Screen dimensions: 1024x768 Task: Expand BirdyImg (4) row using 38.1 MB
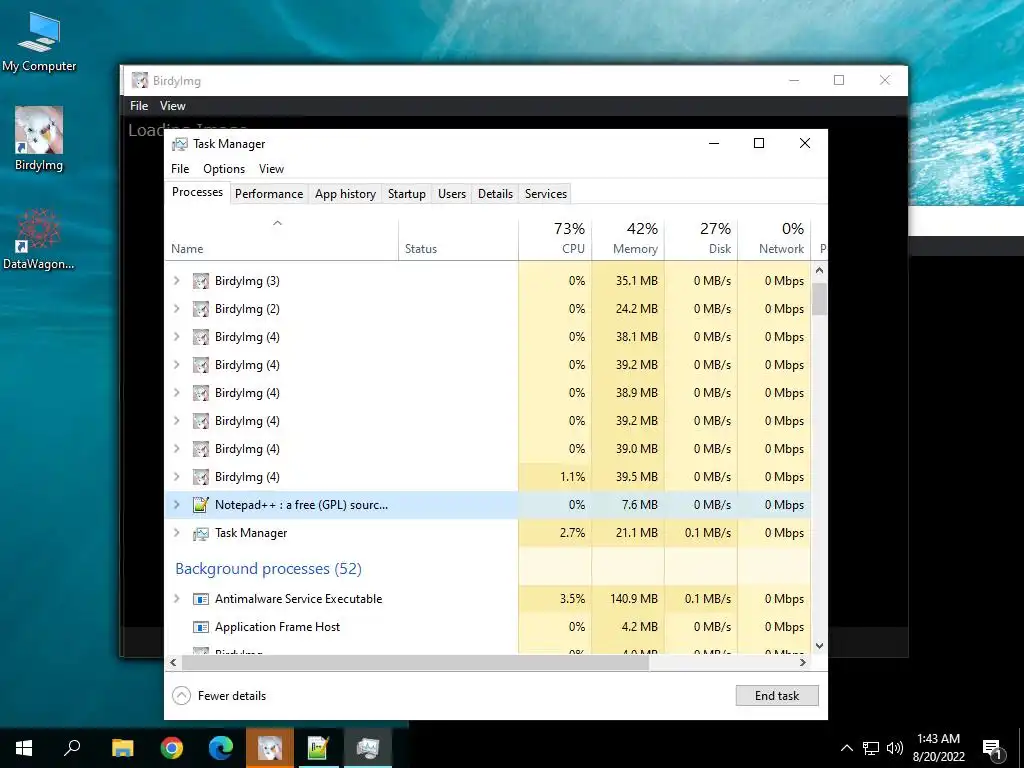[176, 337]
